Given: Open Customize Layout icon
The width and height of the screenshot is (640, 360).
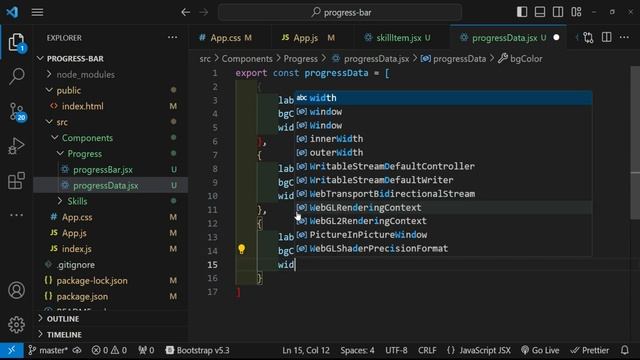Looking at the screenshot, I should pos(576,12).
